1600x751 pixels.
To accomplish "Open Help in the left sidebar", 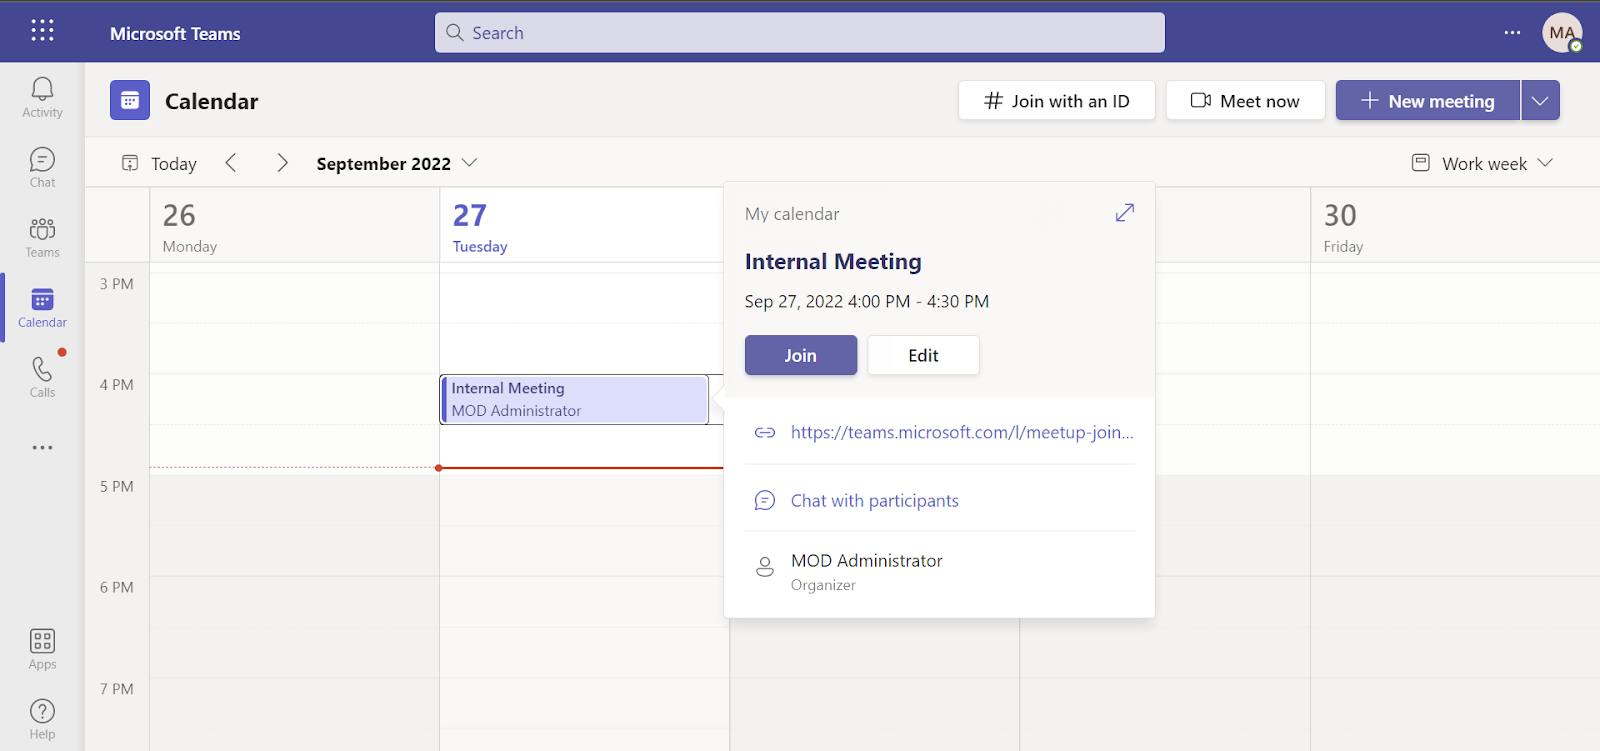I will (x=42, y=720).
